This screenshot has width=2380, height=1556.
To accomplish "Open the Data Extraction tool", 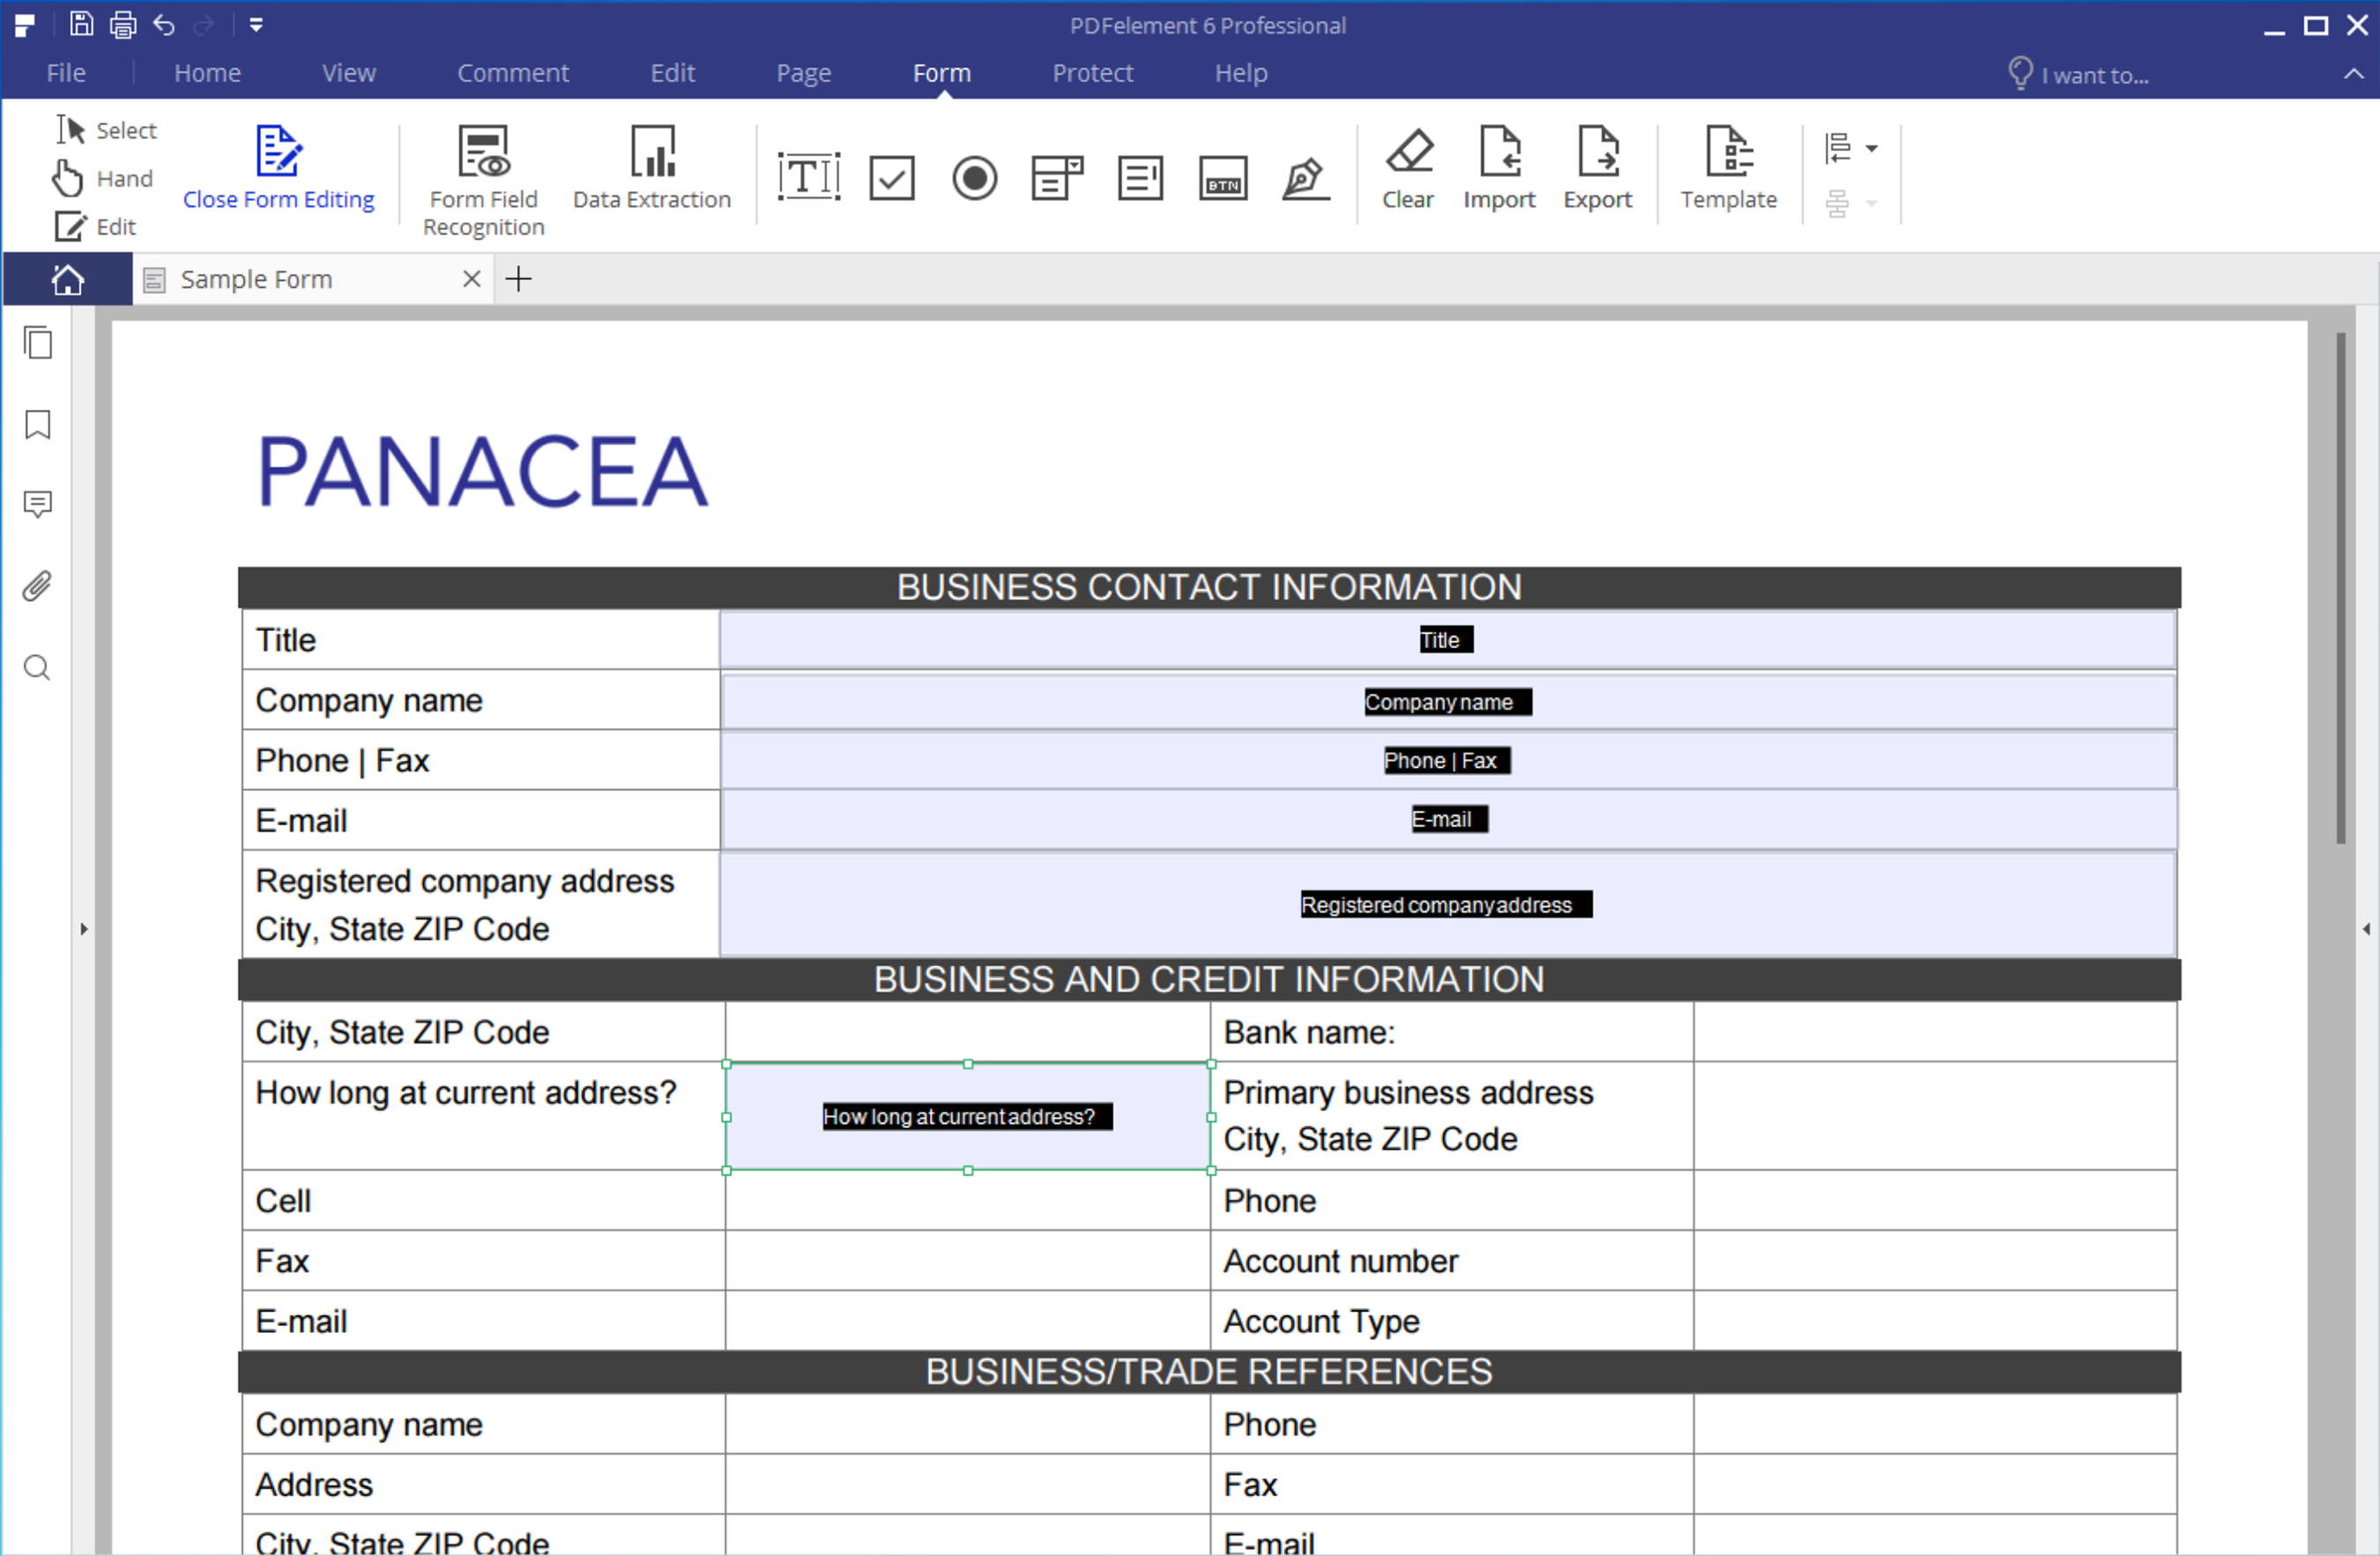I will click(x=652, y=167).
